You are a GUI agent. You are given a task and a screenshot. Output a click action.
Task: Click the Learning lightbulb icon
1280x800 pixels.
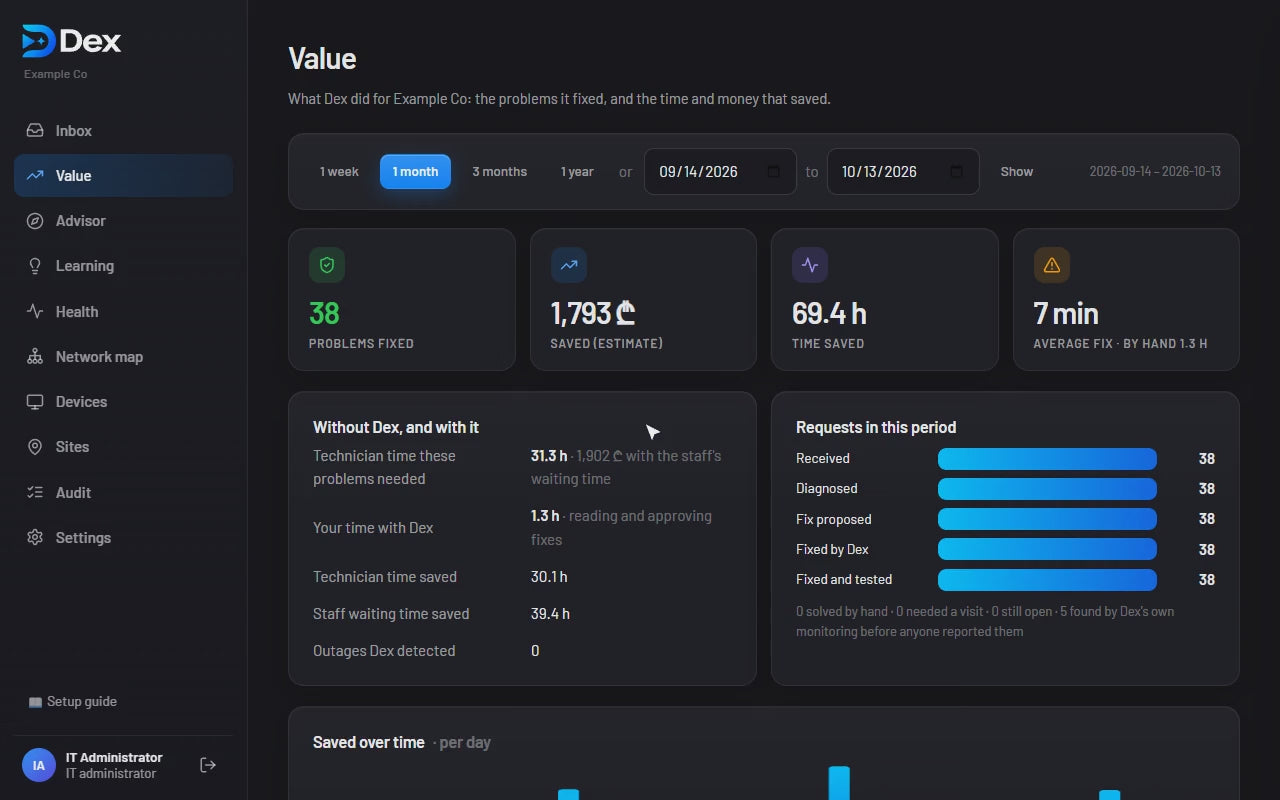tap(35, 266)
